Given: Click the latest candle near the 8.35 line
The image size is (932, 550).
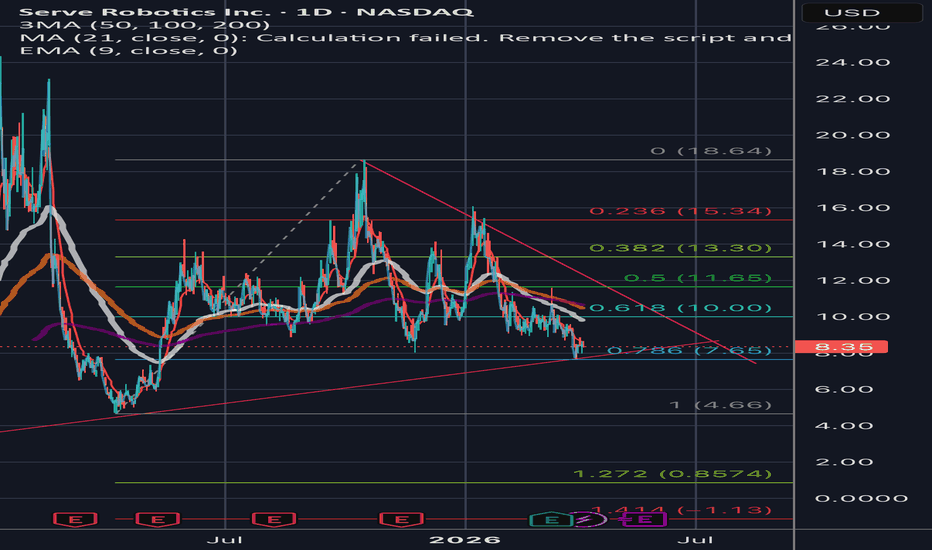Looking at the screenshot, I should coord(583,345).
